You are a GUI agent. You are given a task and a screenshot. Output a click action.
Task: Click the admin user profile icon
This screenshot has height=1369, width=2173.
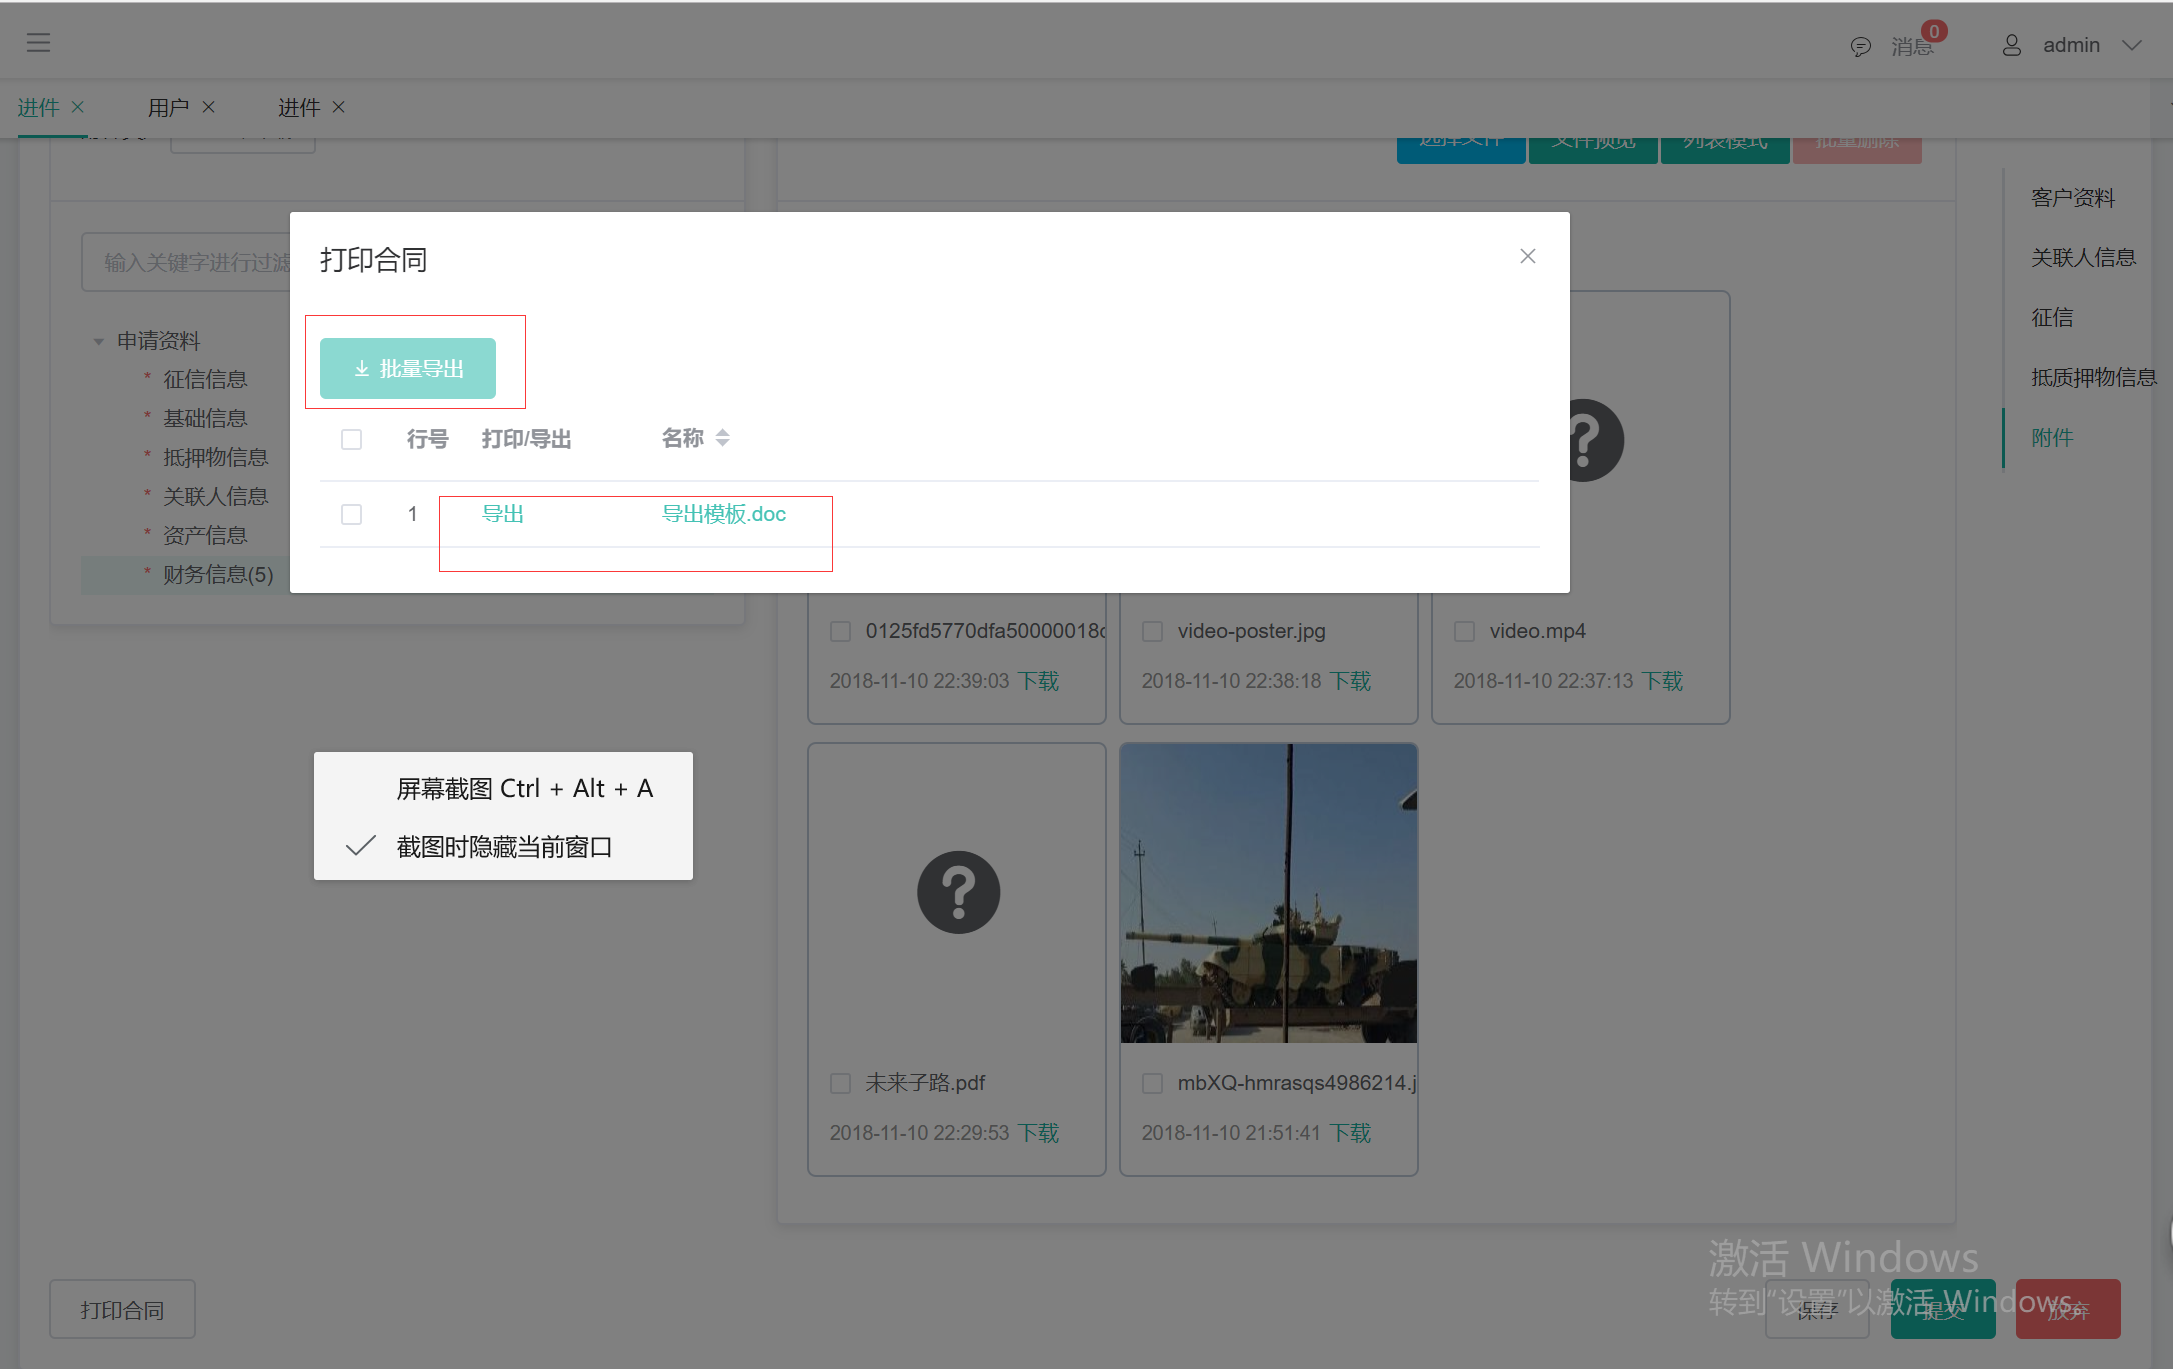[2011, 44]
